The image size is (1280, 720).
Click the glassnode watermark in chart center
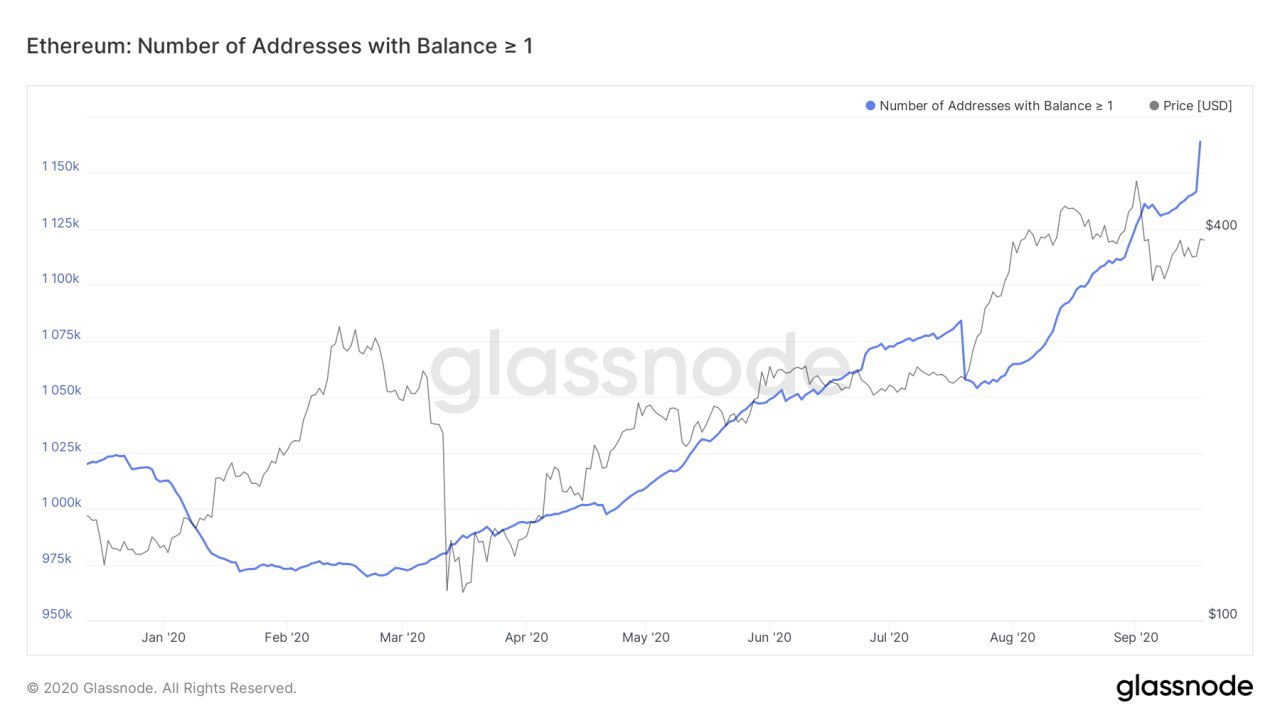coord(640,367)
